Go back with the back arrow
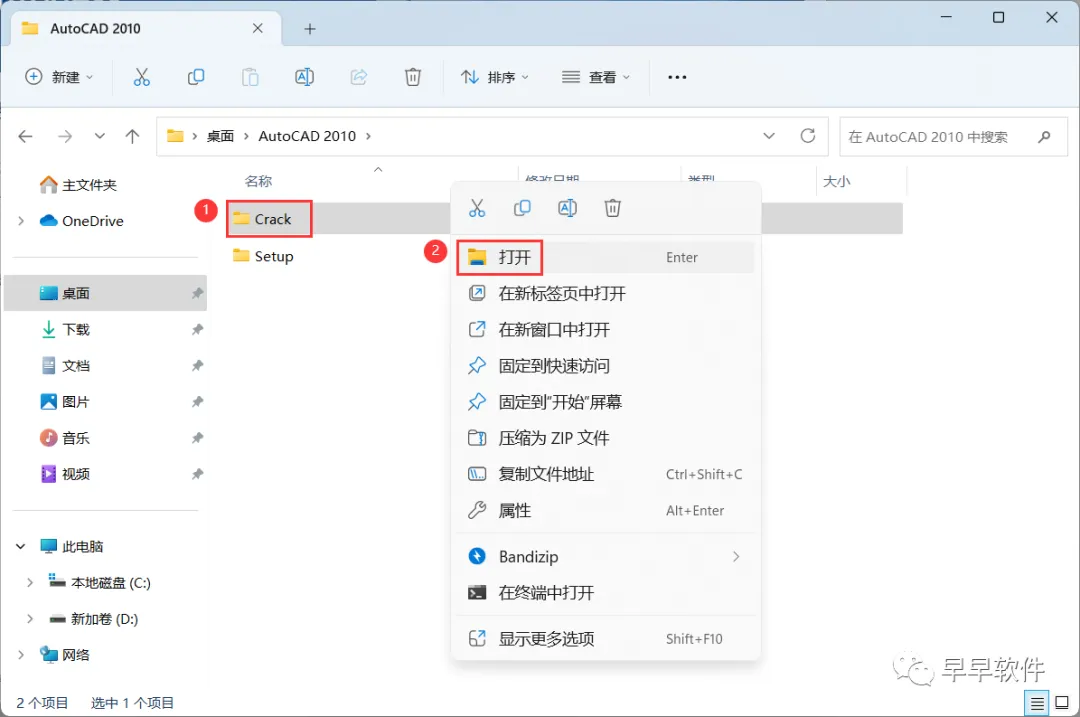The height and width of the screenshot is (717, 1080). 25,136
